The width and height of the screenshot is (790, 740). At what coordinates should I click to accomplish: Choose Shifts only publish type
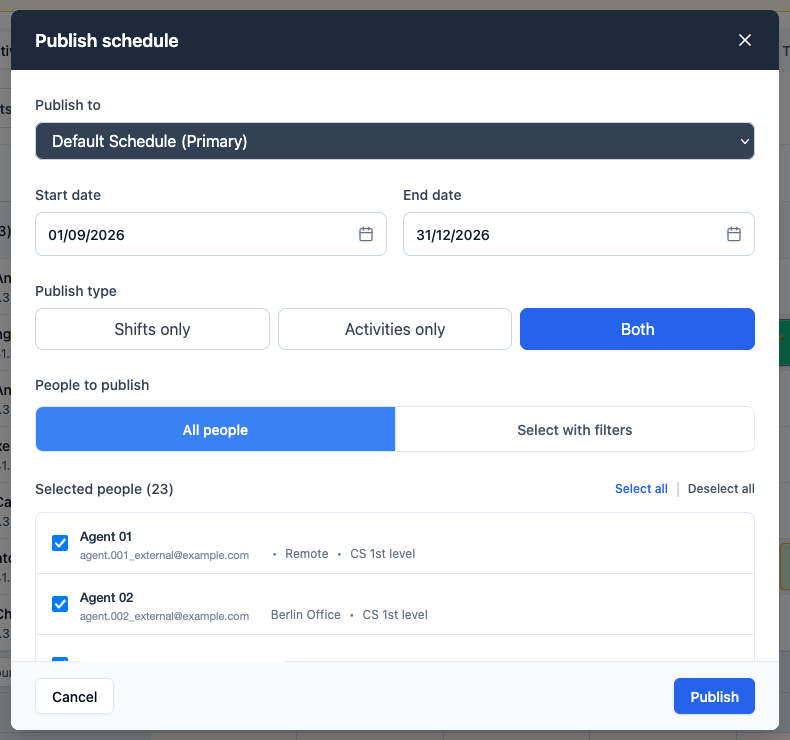[152, 329]
